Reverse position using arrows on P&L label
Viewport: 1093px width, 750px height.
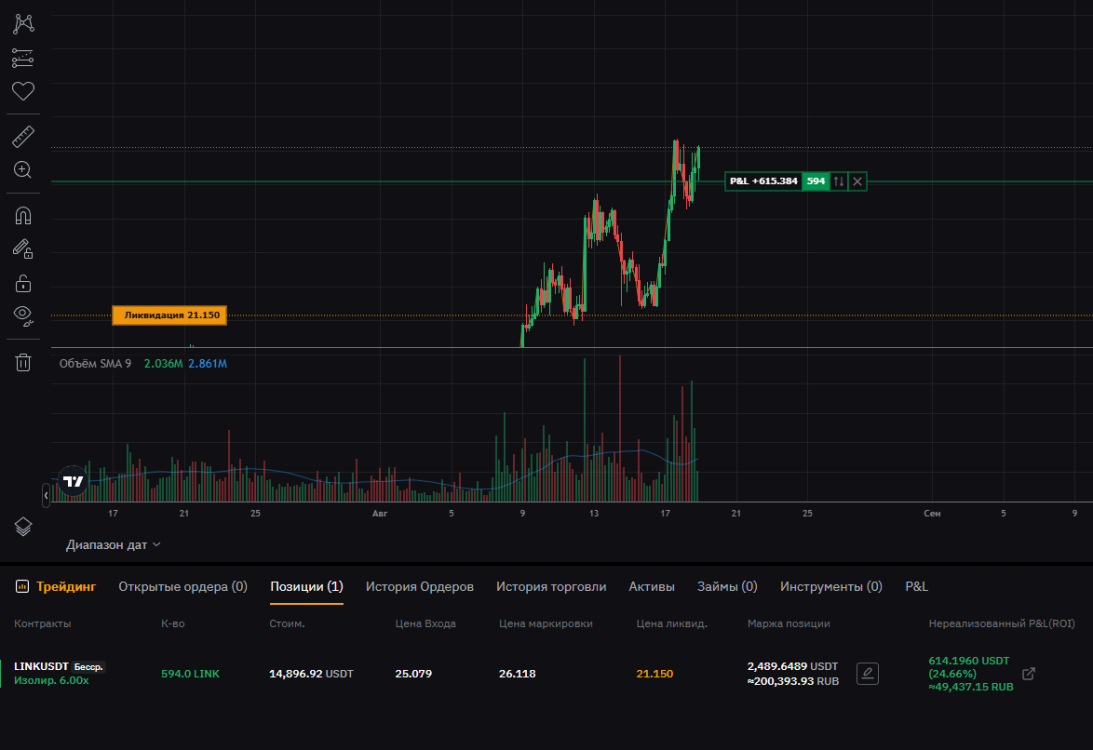pyautogui.click(x=839, y=181)
